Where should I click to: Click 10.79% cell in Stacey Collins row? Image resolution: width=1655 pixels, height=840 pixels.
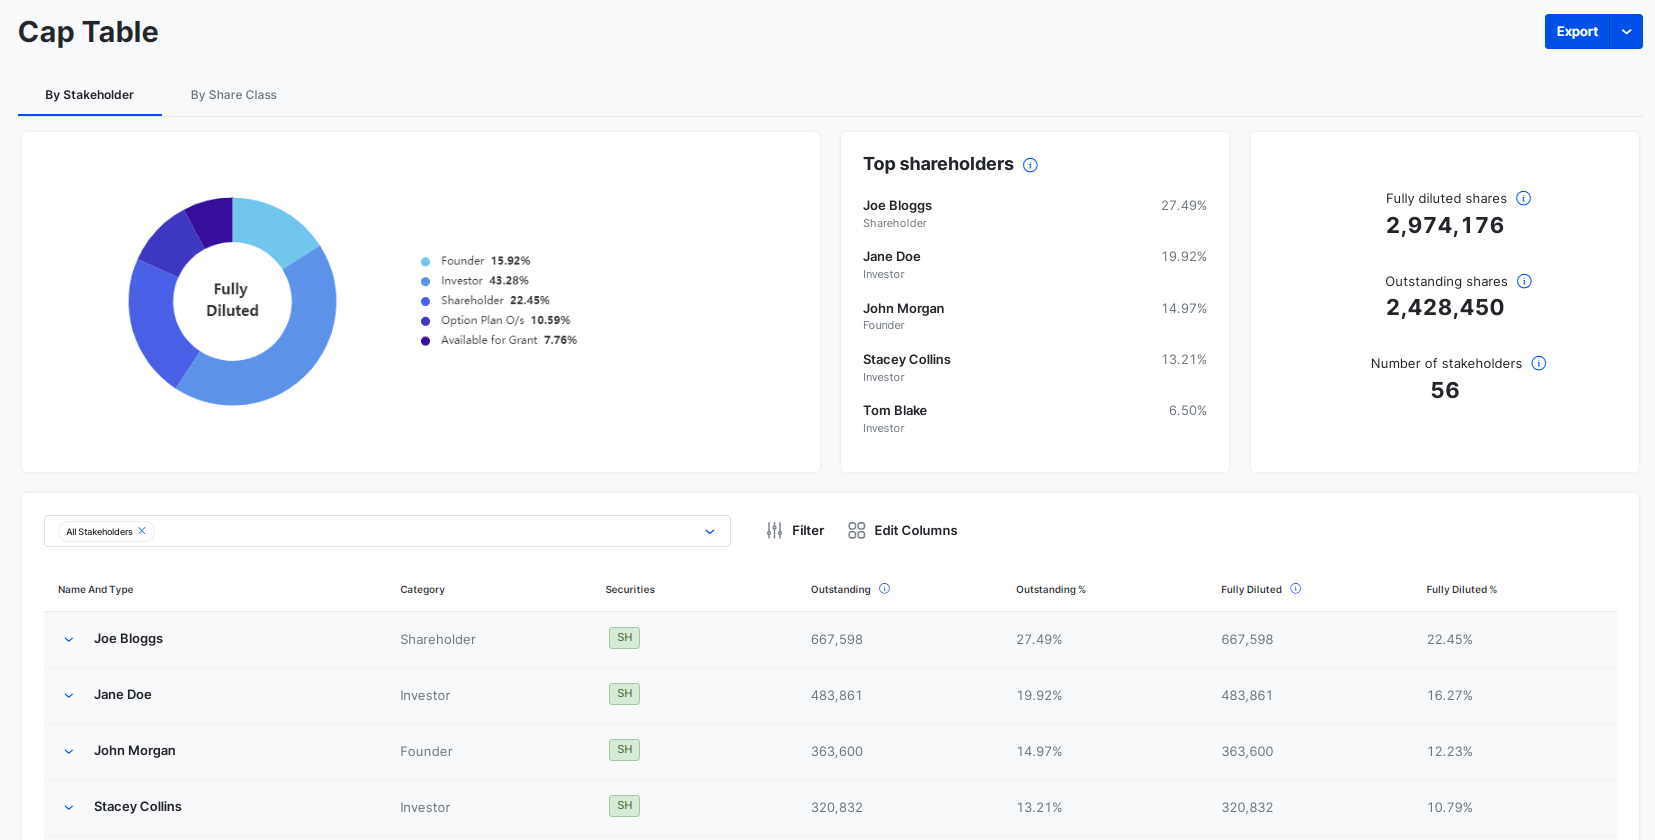(x=1450, y=808)
